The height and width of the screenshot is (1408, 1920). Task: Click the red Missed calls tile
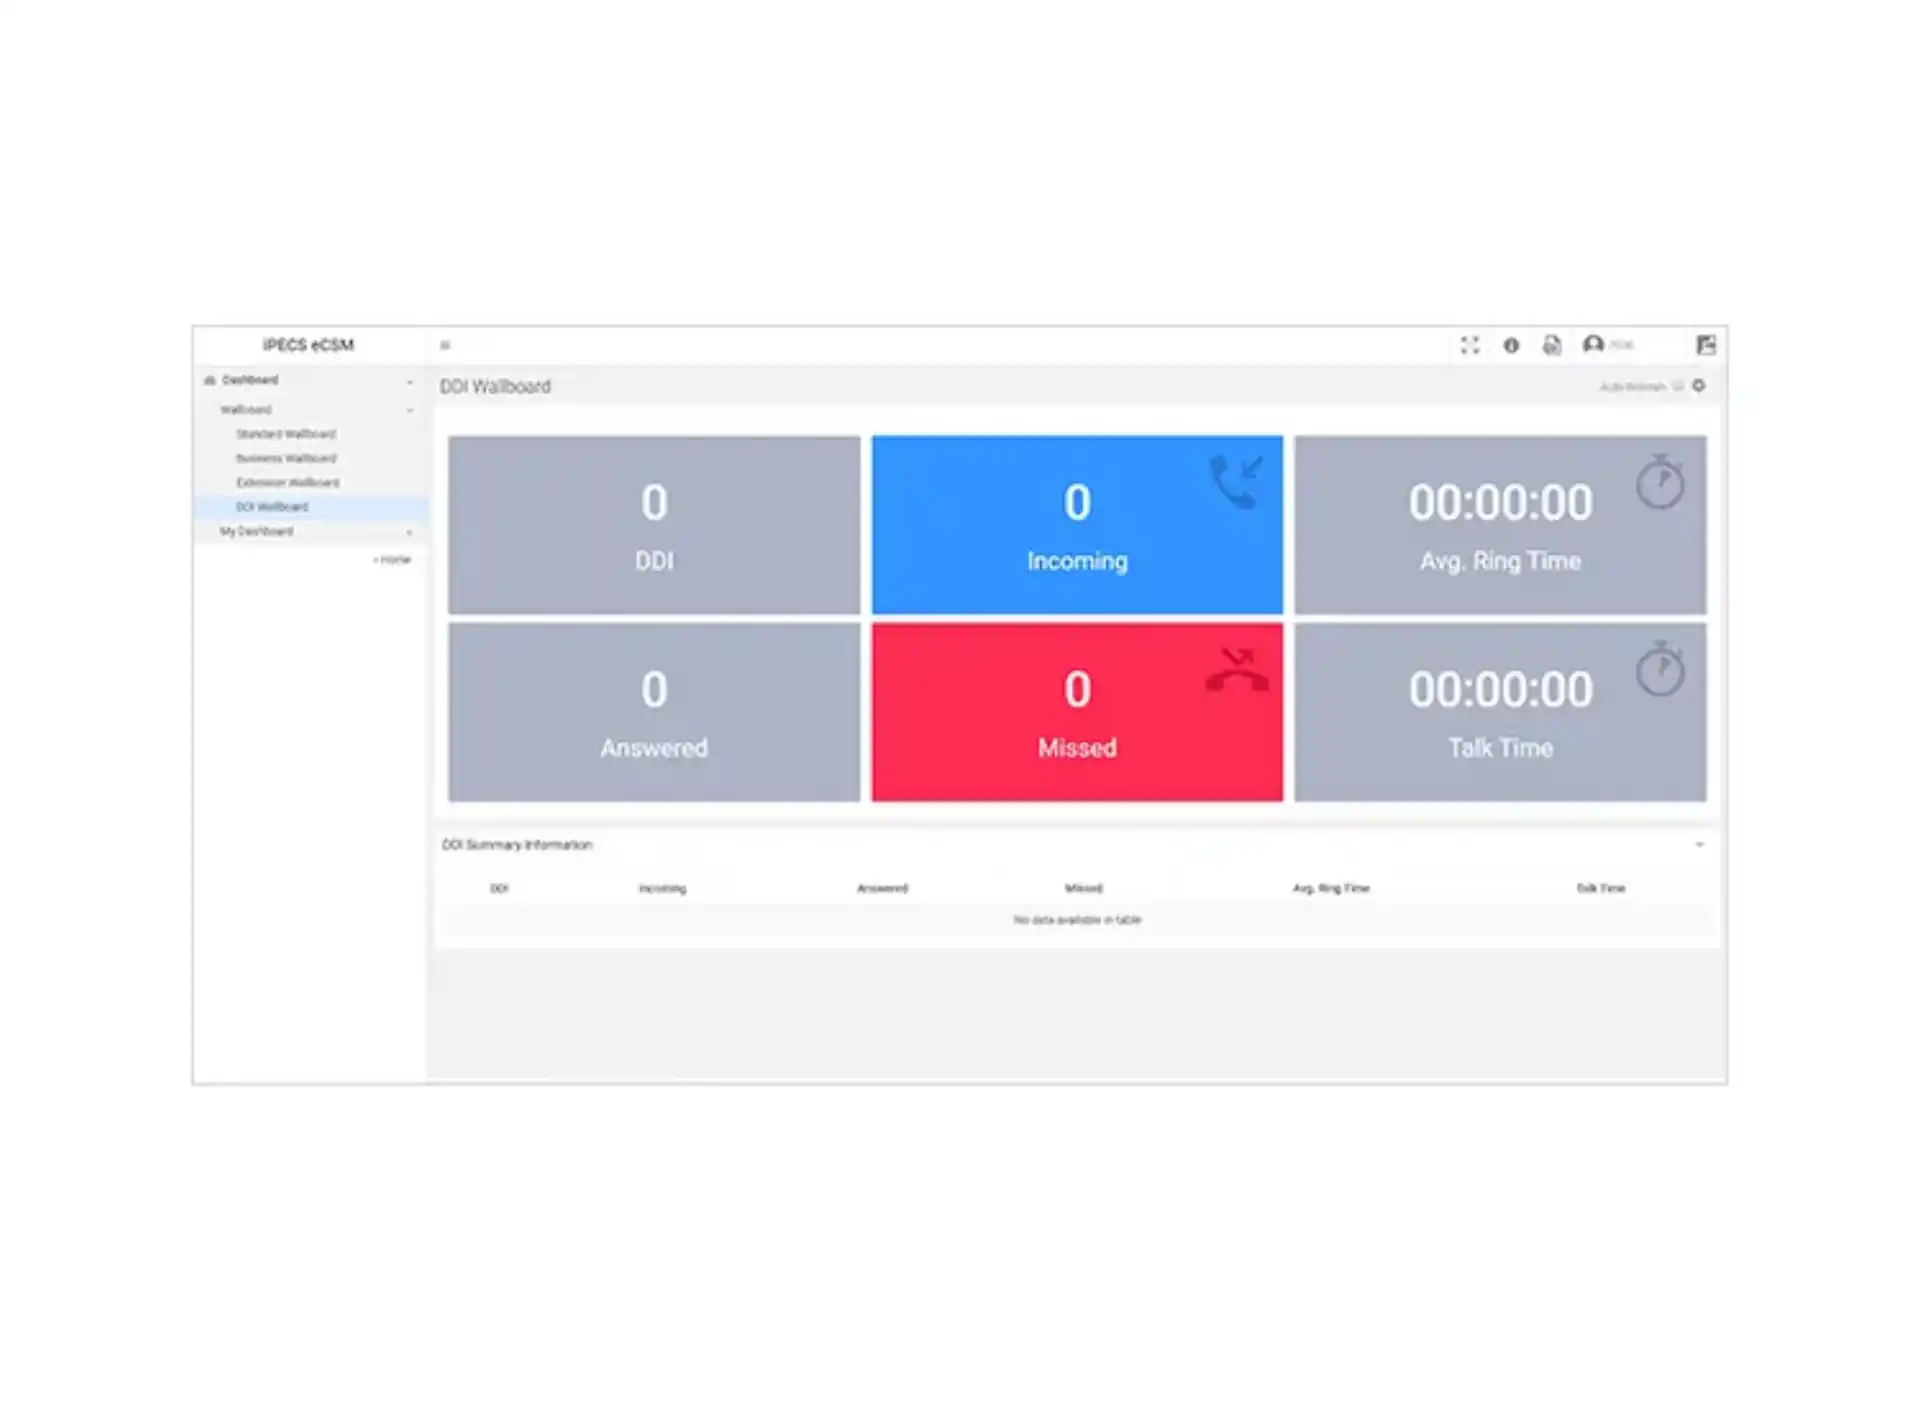point(1076,712)
